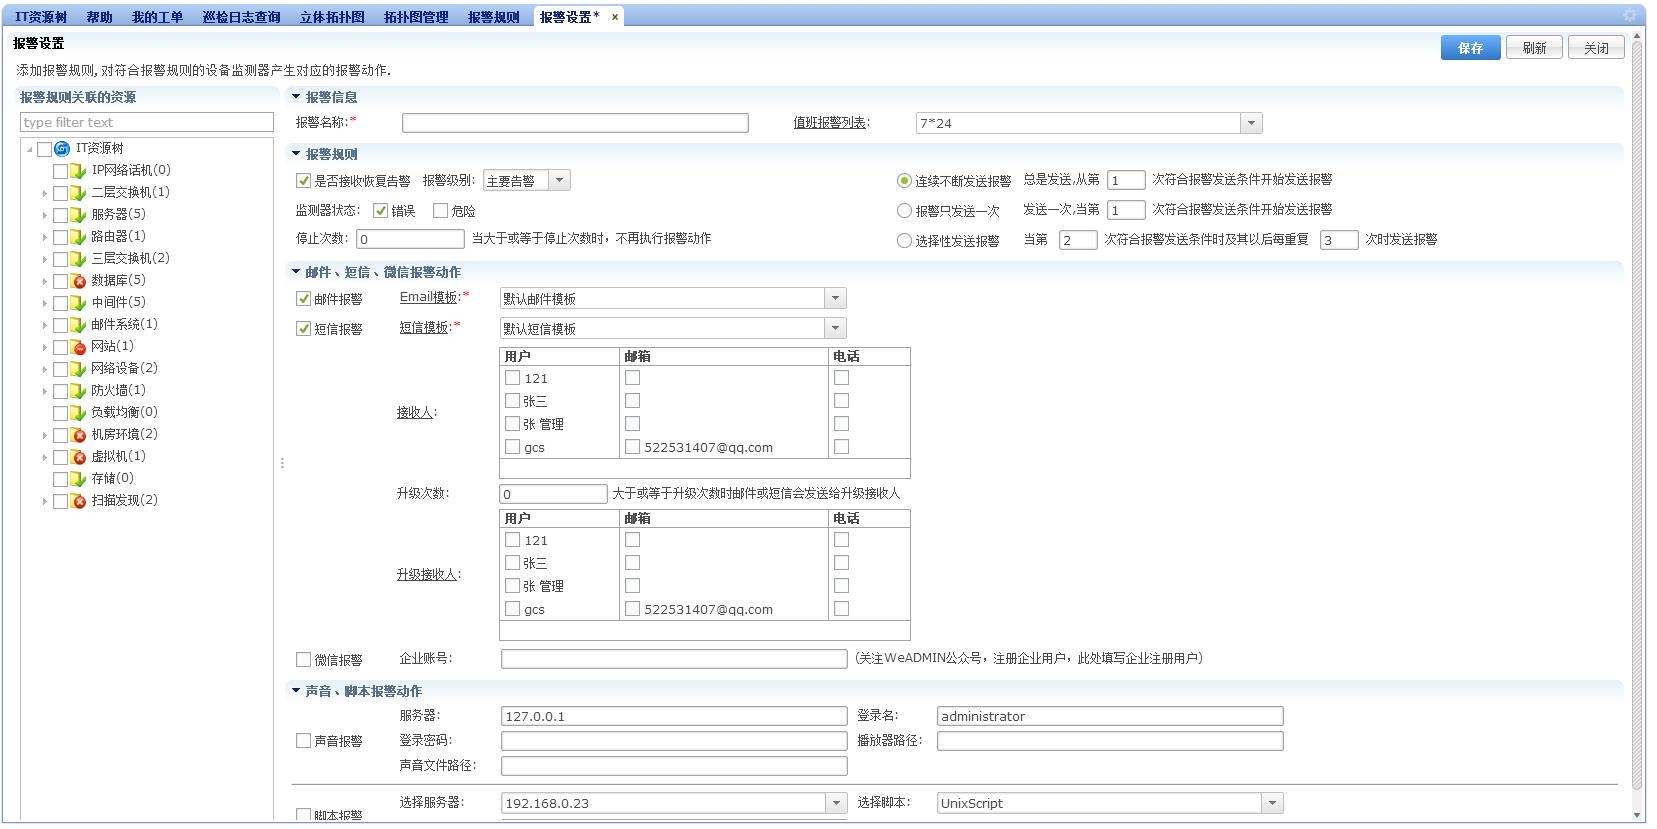1657x829 pixels.
Task: Click the 刷新 button
Action: click(1534, 48)
